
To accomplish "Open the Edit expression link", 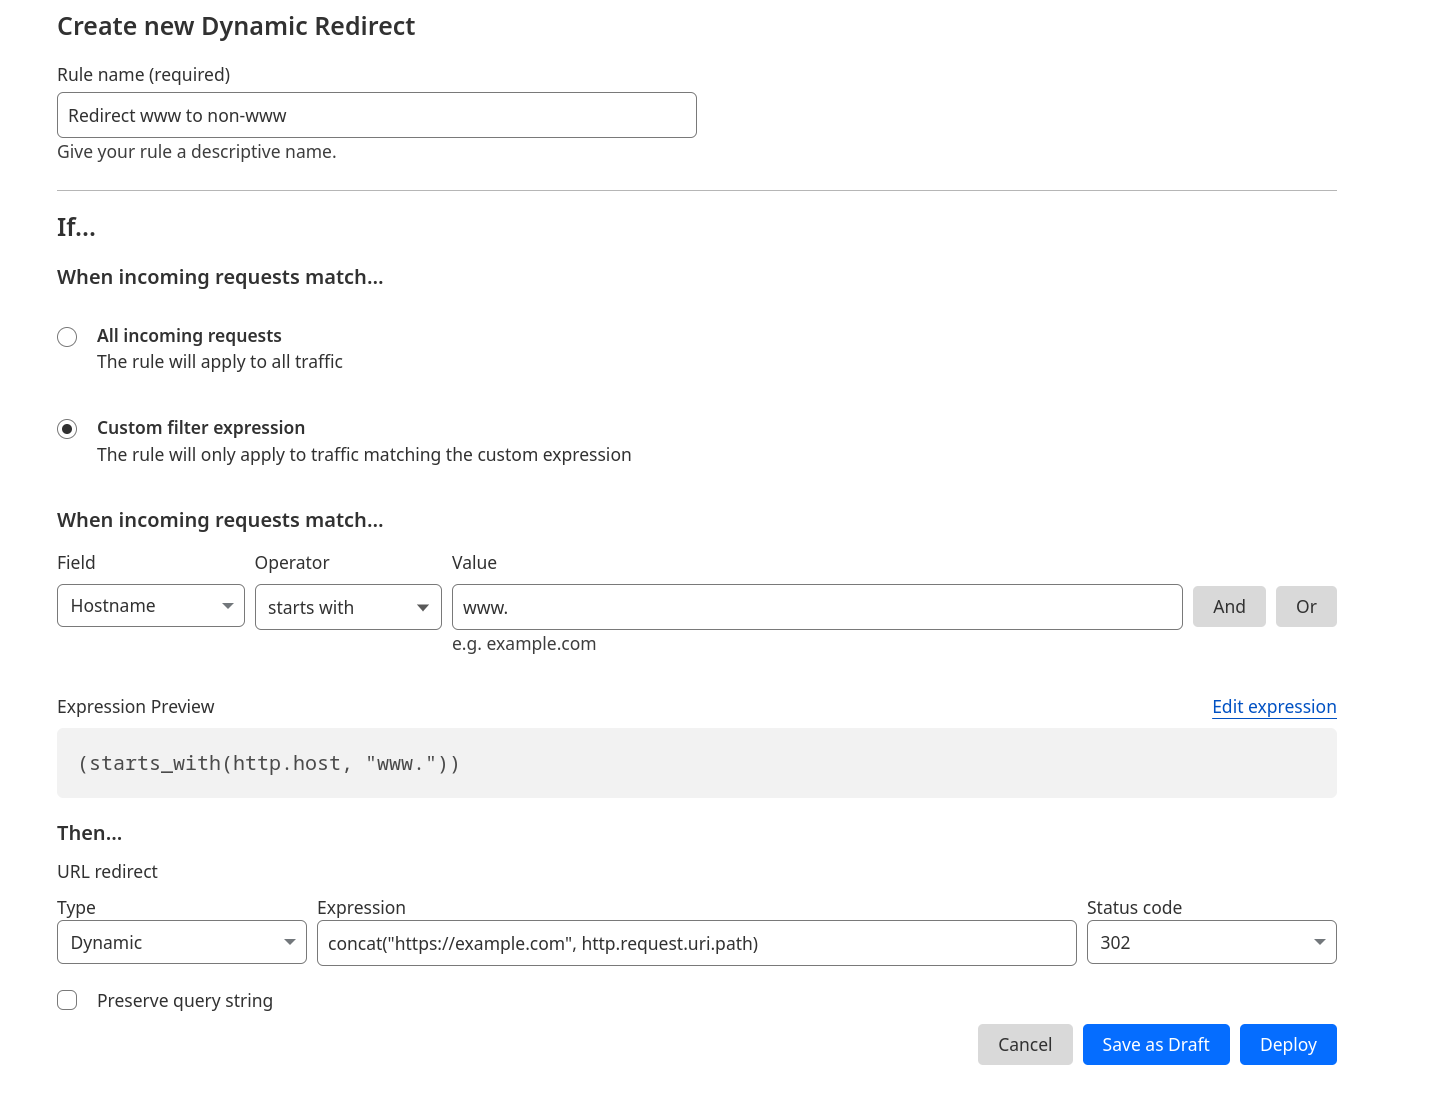I will (1273, 707).
